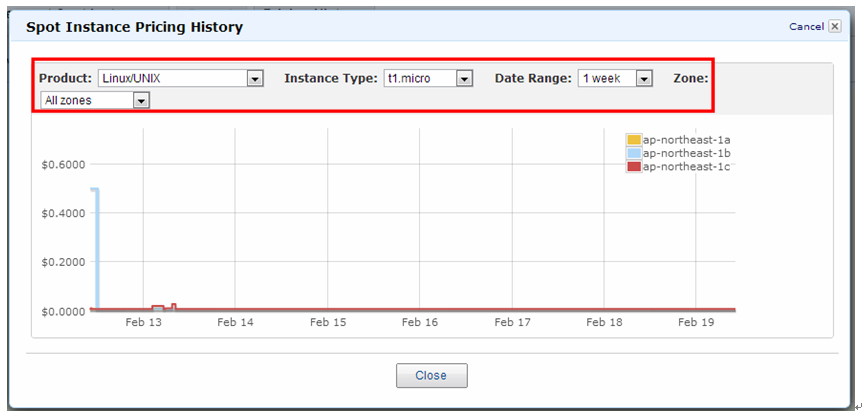867x417 pixels.
Task: Click the $0.0000 price axis label
Action: (x=64, y=311)
